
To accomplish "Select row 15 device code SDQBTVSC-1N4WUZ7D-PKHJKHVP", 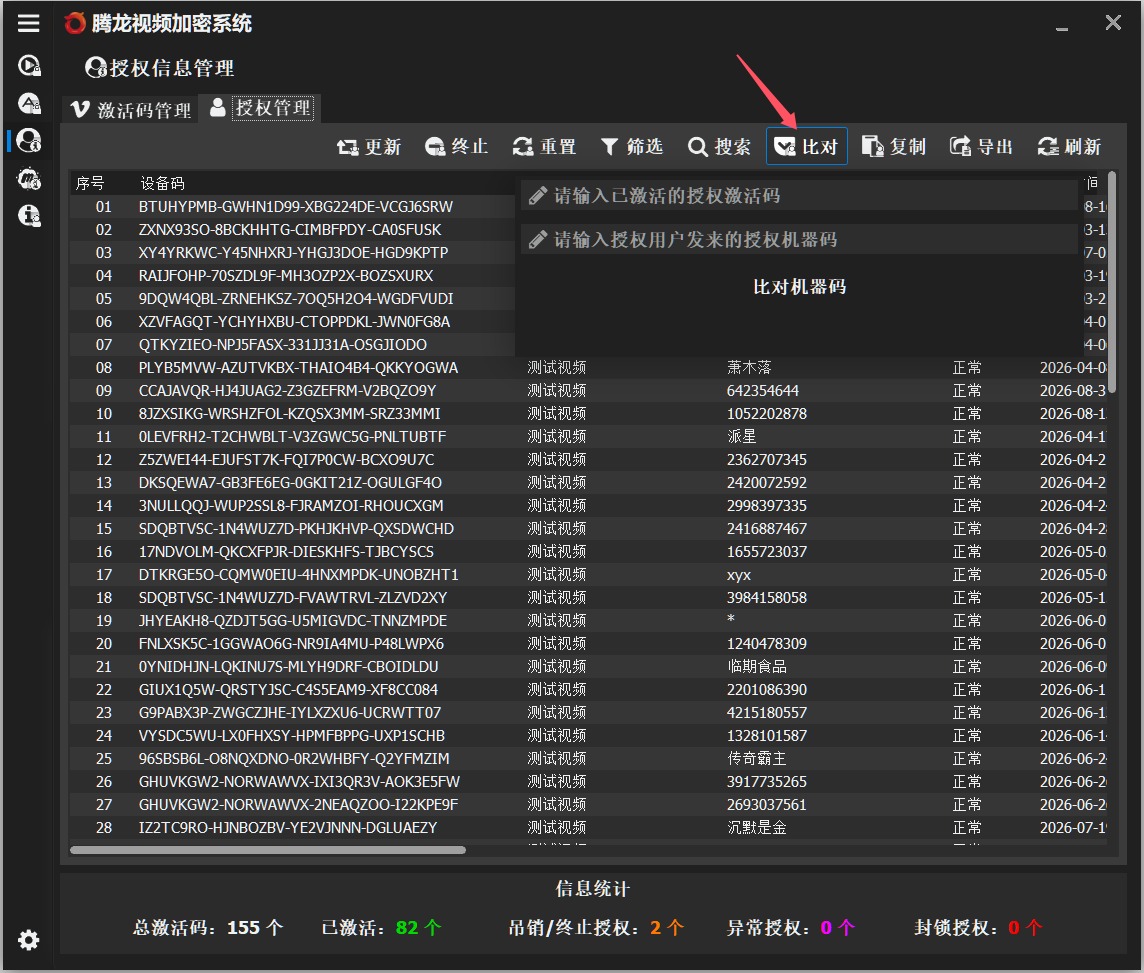I will (x=296, y=529).
